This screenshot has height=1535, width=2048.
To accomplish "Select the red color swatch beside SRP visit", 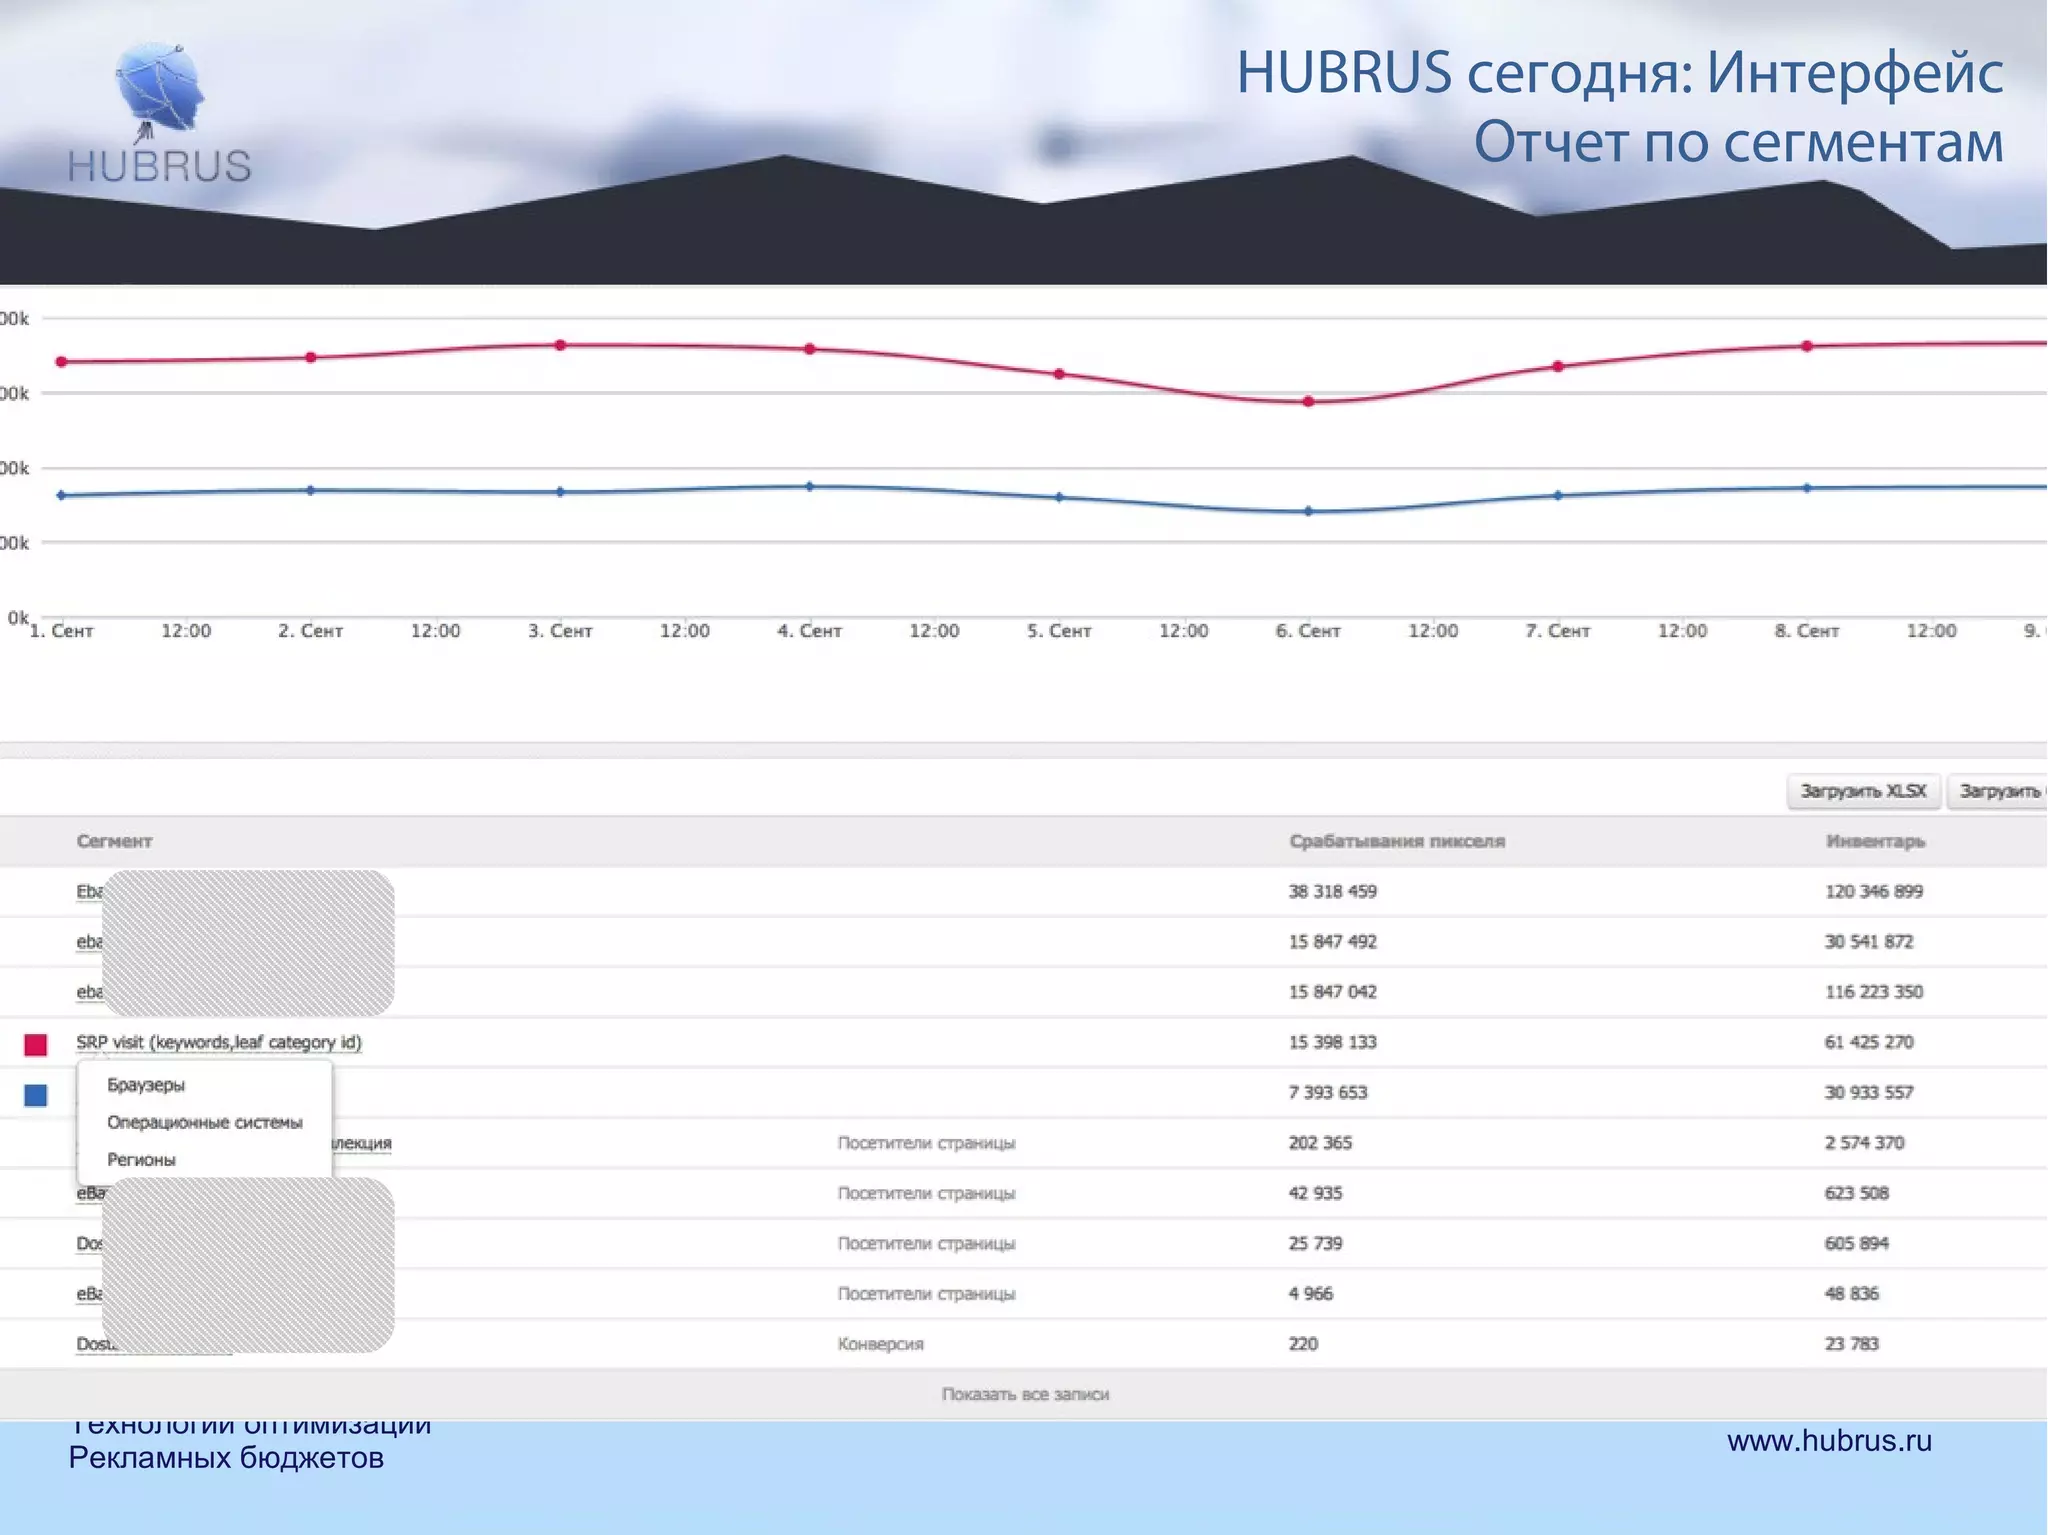I will (x=36, y=1044).
